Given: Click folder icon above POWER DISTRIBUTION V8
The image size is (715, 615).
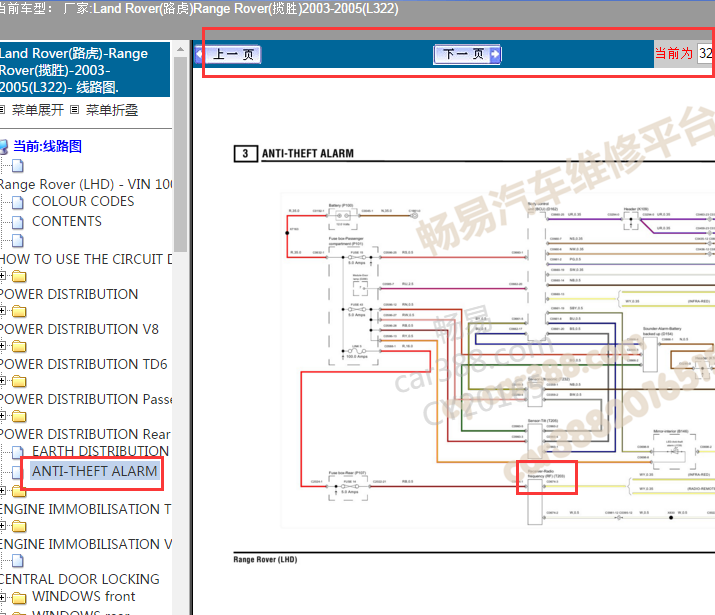Looking at the screenshot, I should coord(19,311).
